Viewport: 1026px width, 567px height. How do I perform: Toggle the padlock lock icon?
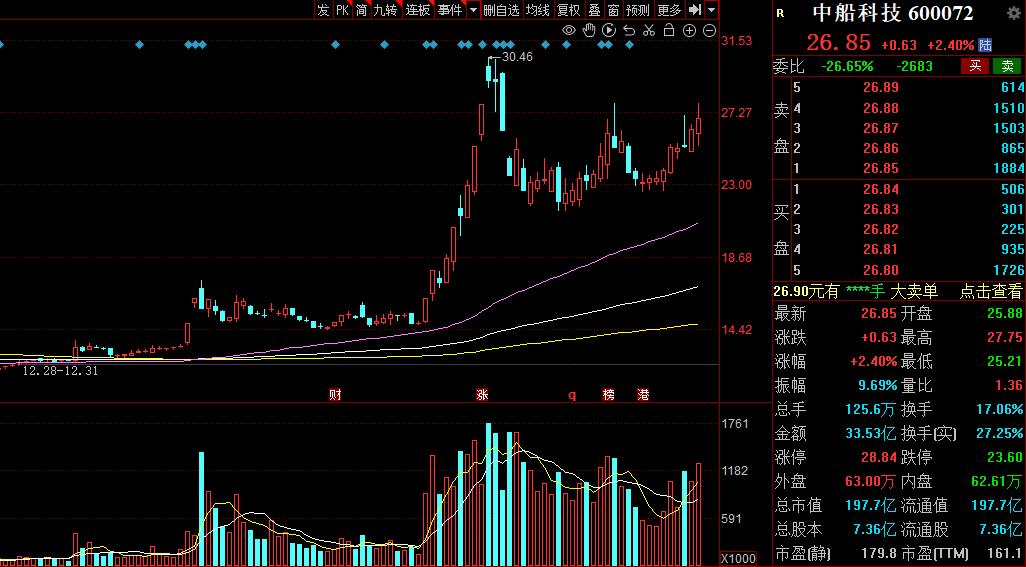(x=669, y=30)
